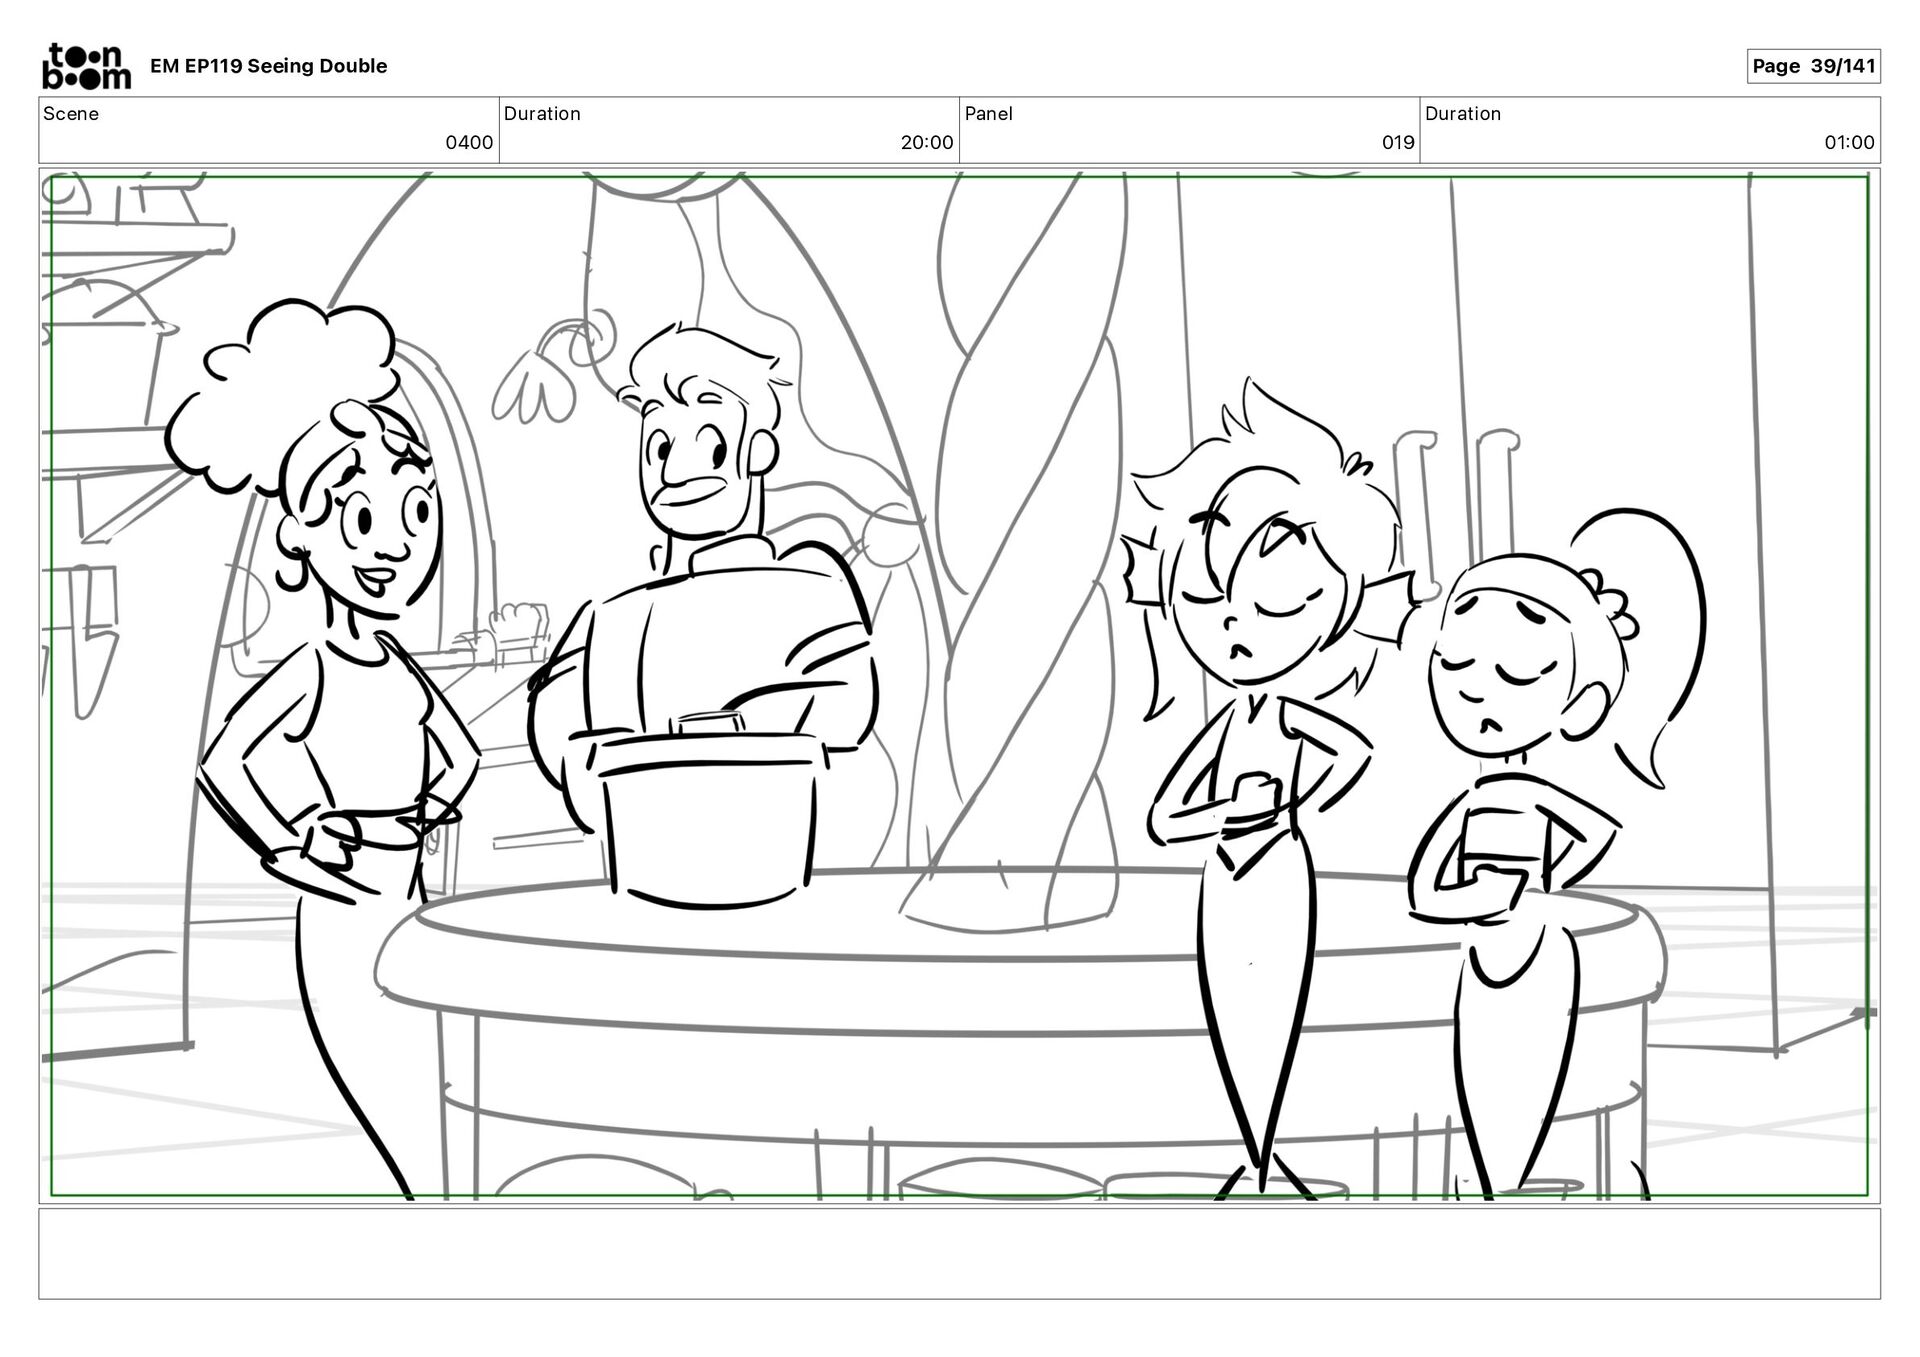Select the panel duration 01:00 value
This screenshot has width=1920, height=1357.
click(x=1848, y=143)
